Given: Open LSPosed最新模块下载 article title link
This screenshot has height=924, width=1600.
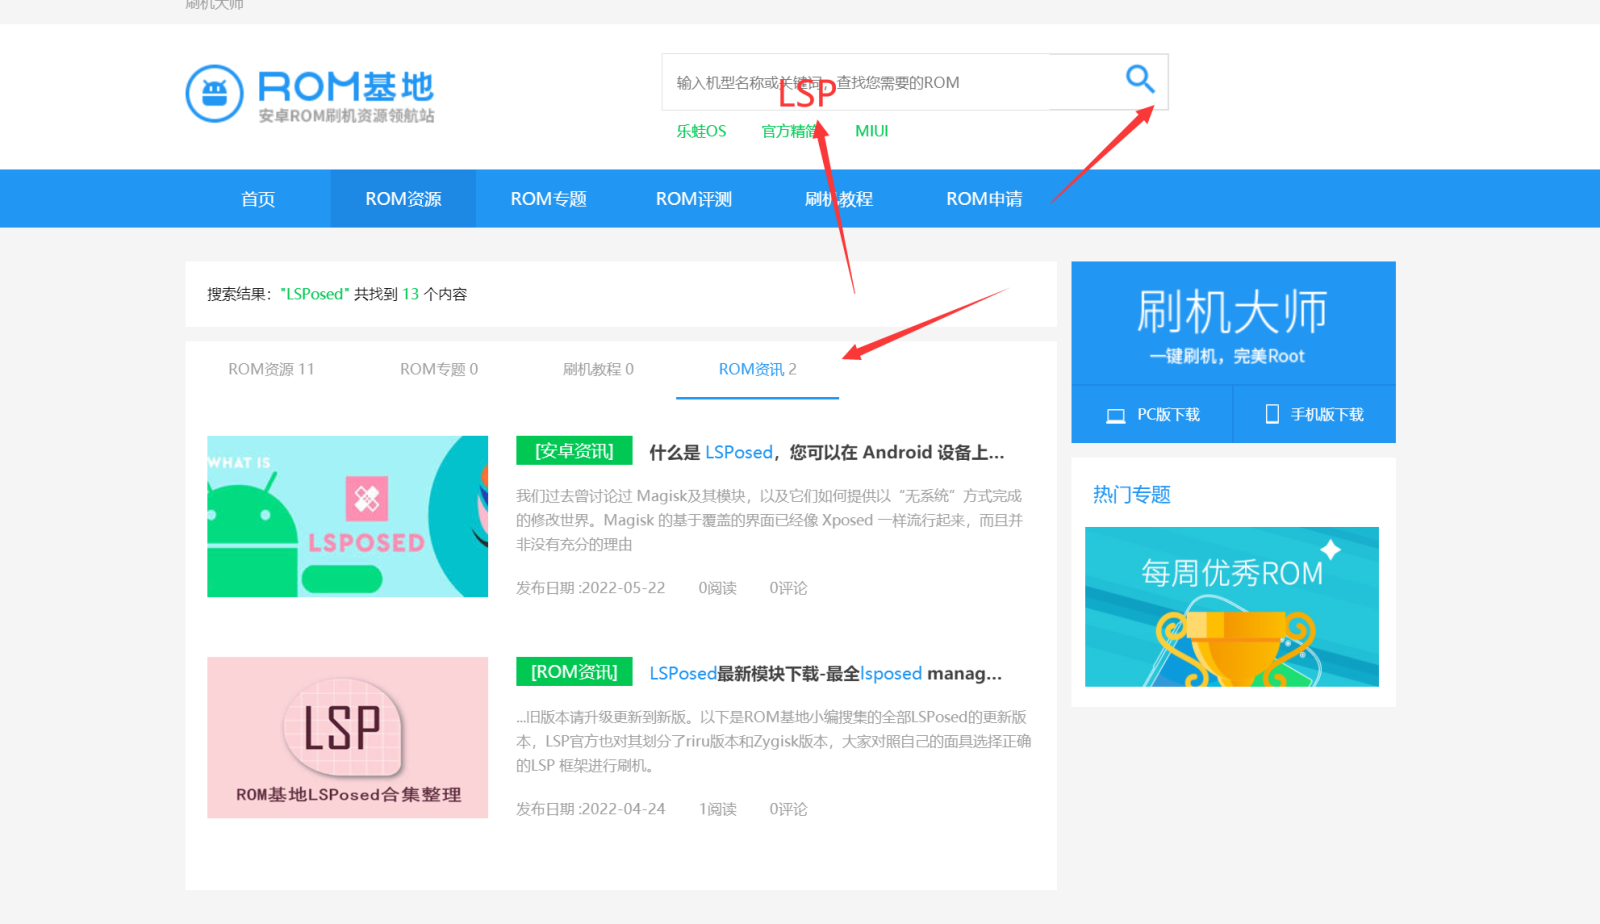Looking at the screenshot, I should (x=825, y=673).
